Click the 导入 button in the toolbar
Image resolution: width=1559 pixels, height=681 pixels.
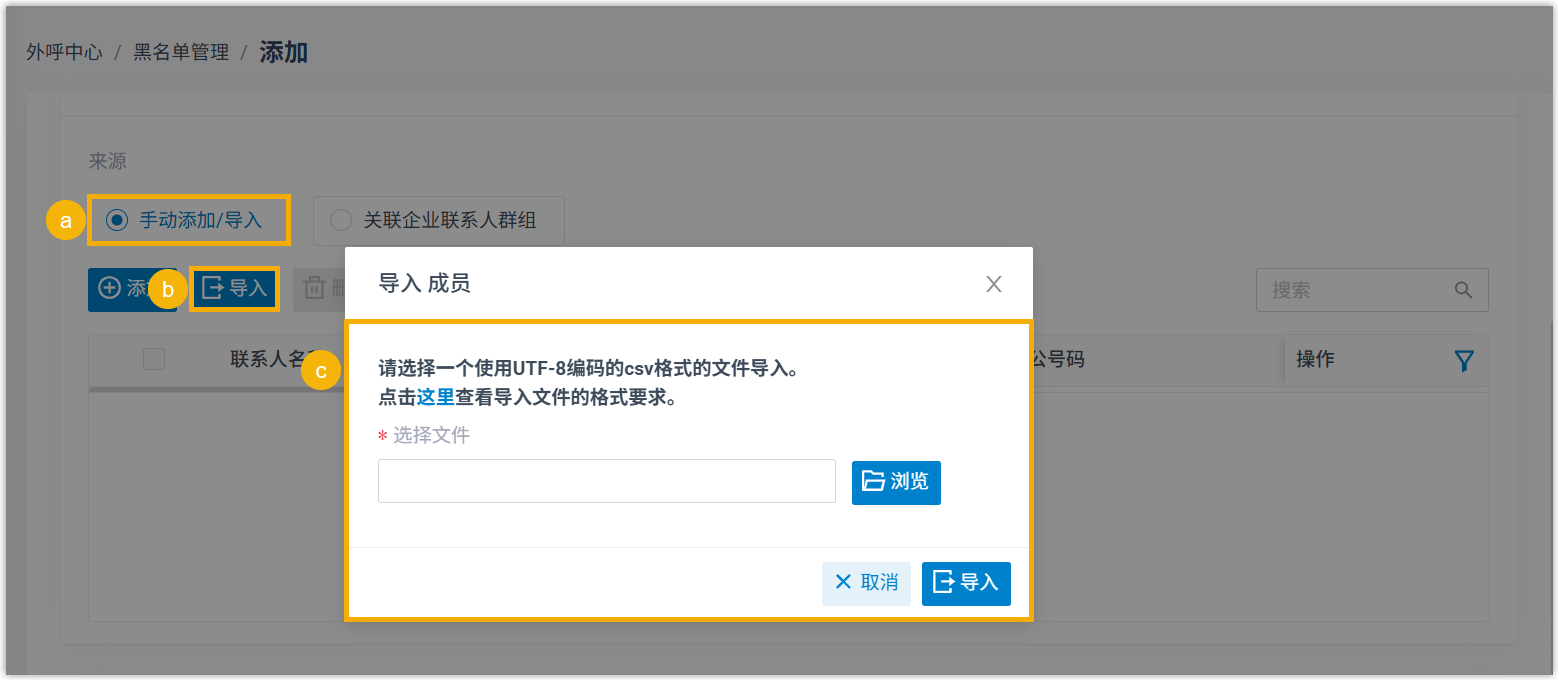tap(235, 289)
